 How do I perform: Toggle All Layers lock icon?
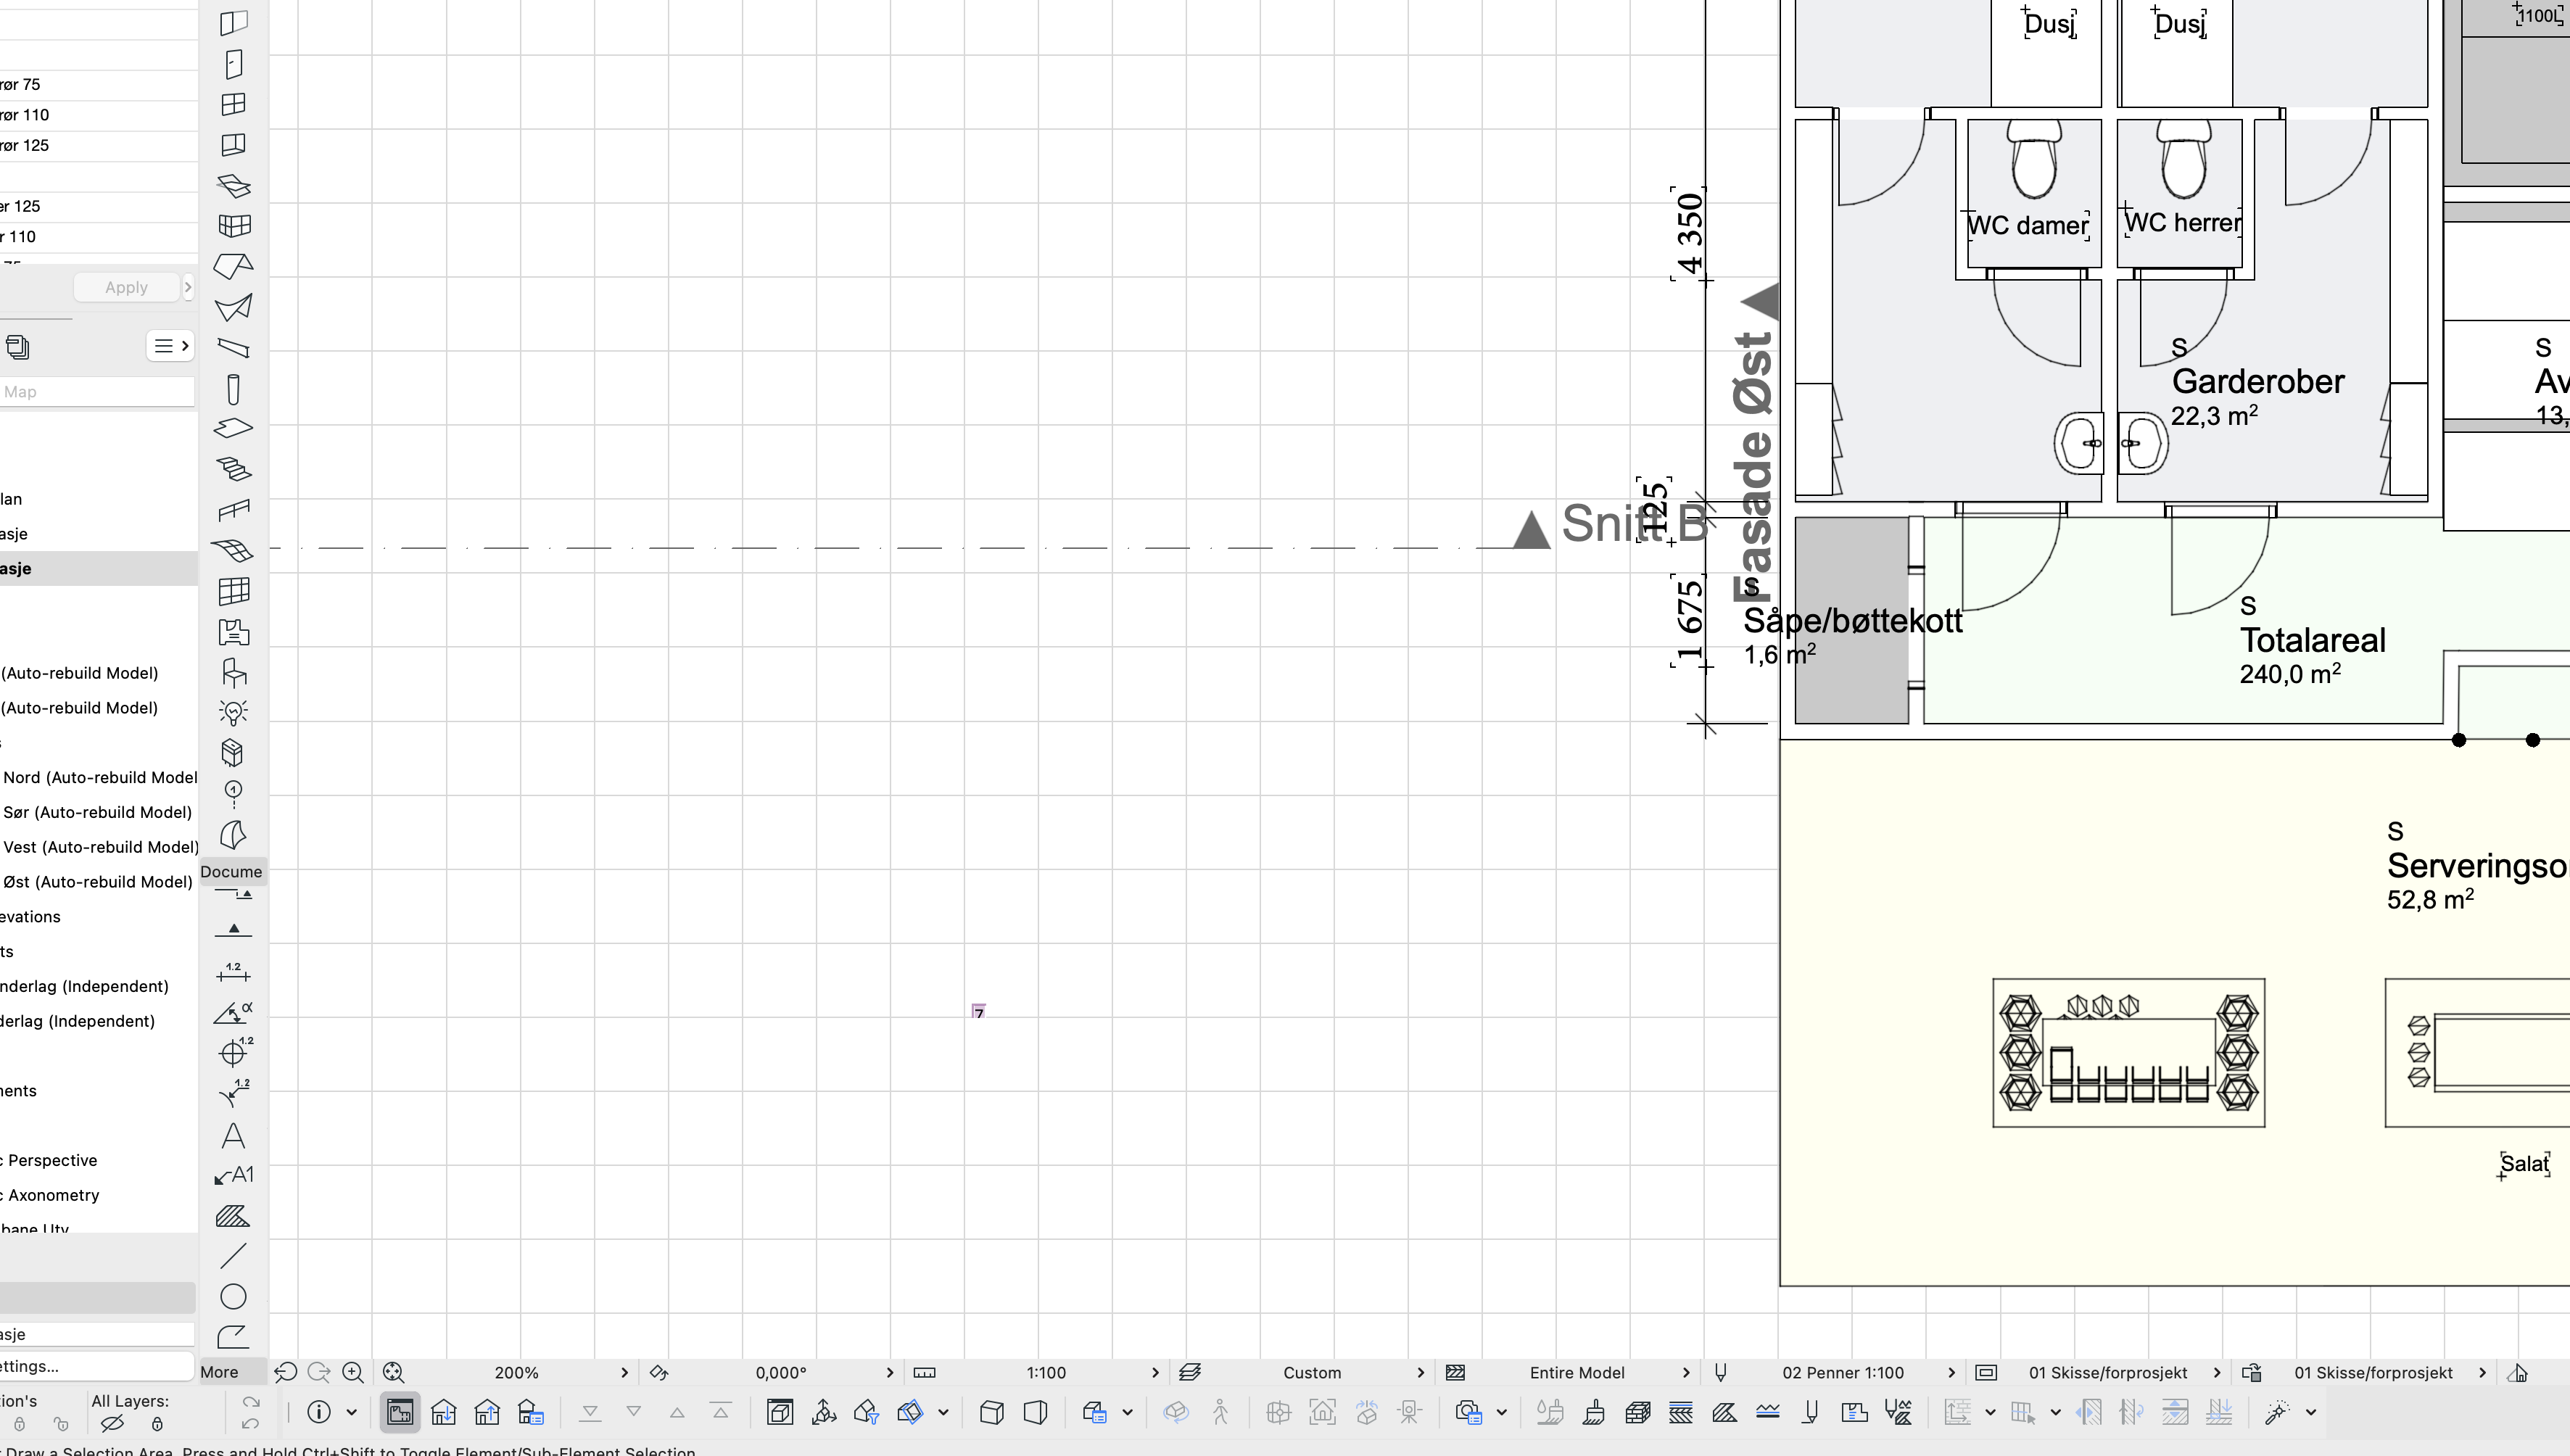point(157,1423)
